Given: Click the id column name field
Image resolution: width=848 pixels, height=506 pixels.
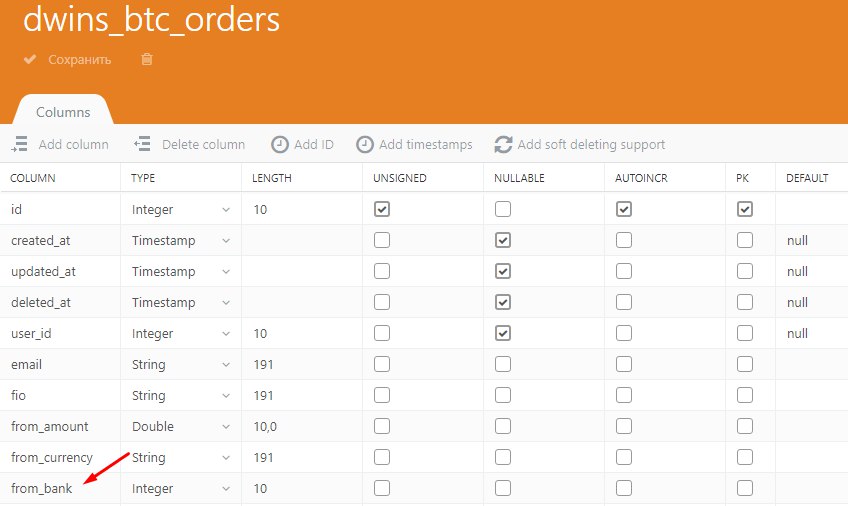Looking at the screenshot, I should pos(60,210).
